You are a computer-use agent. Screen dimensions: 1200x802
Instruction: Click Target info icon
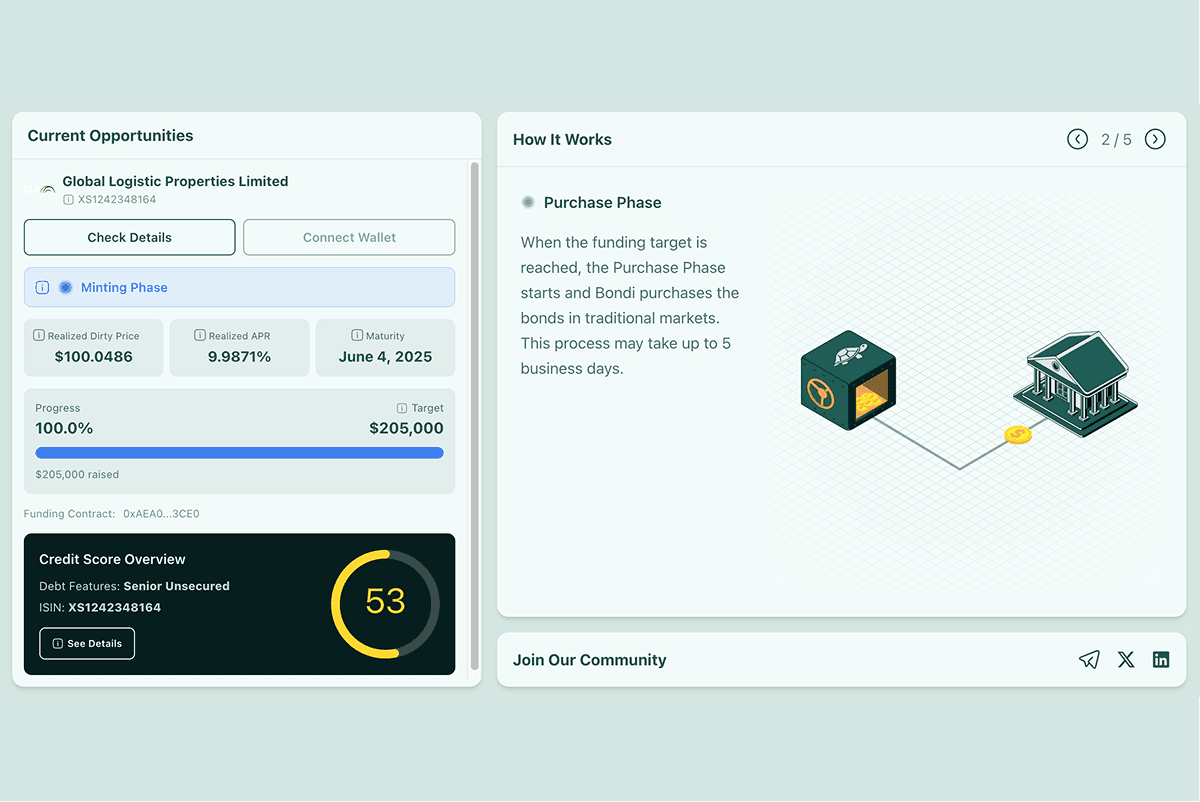[x=402, y=408]
